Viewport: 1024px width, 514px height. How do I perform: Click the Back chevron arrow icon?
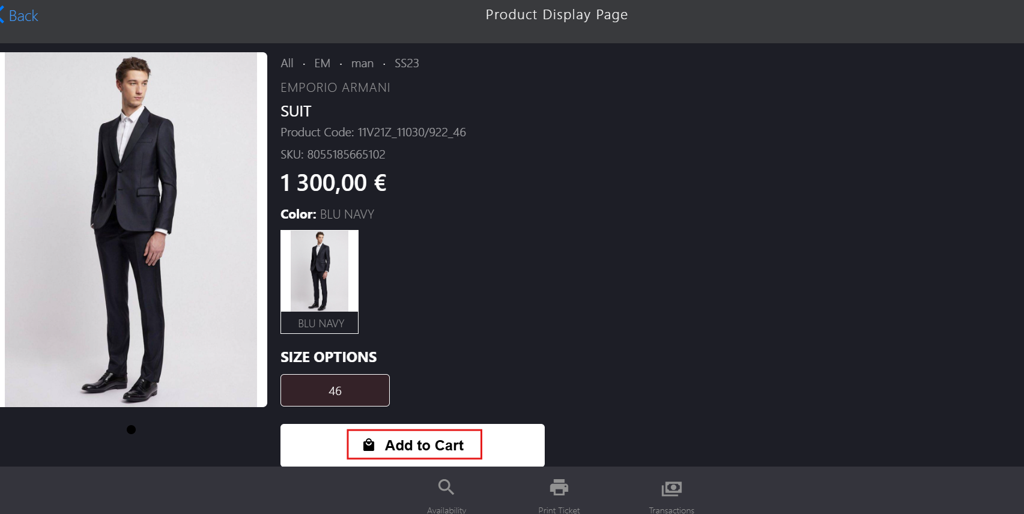pos(2,16)
